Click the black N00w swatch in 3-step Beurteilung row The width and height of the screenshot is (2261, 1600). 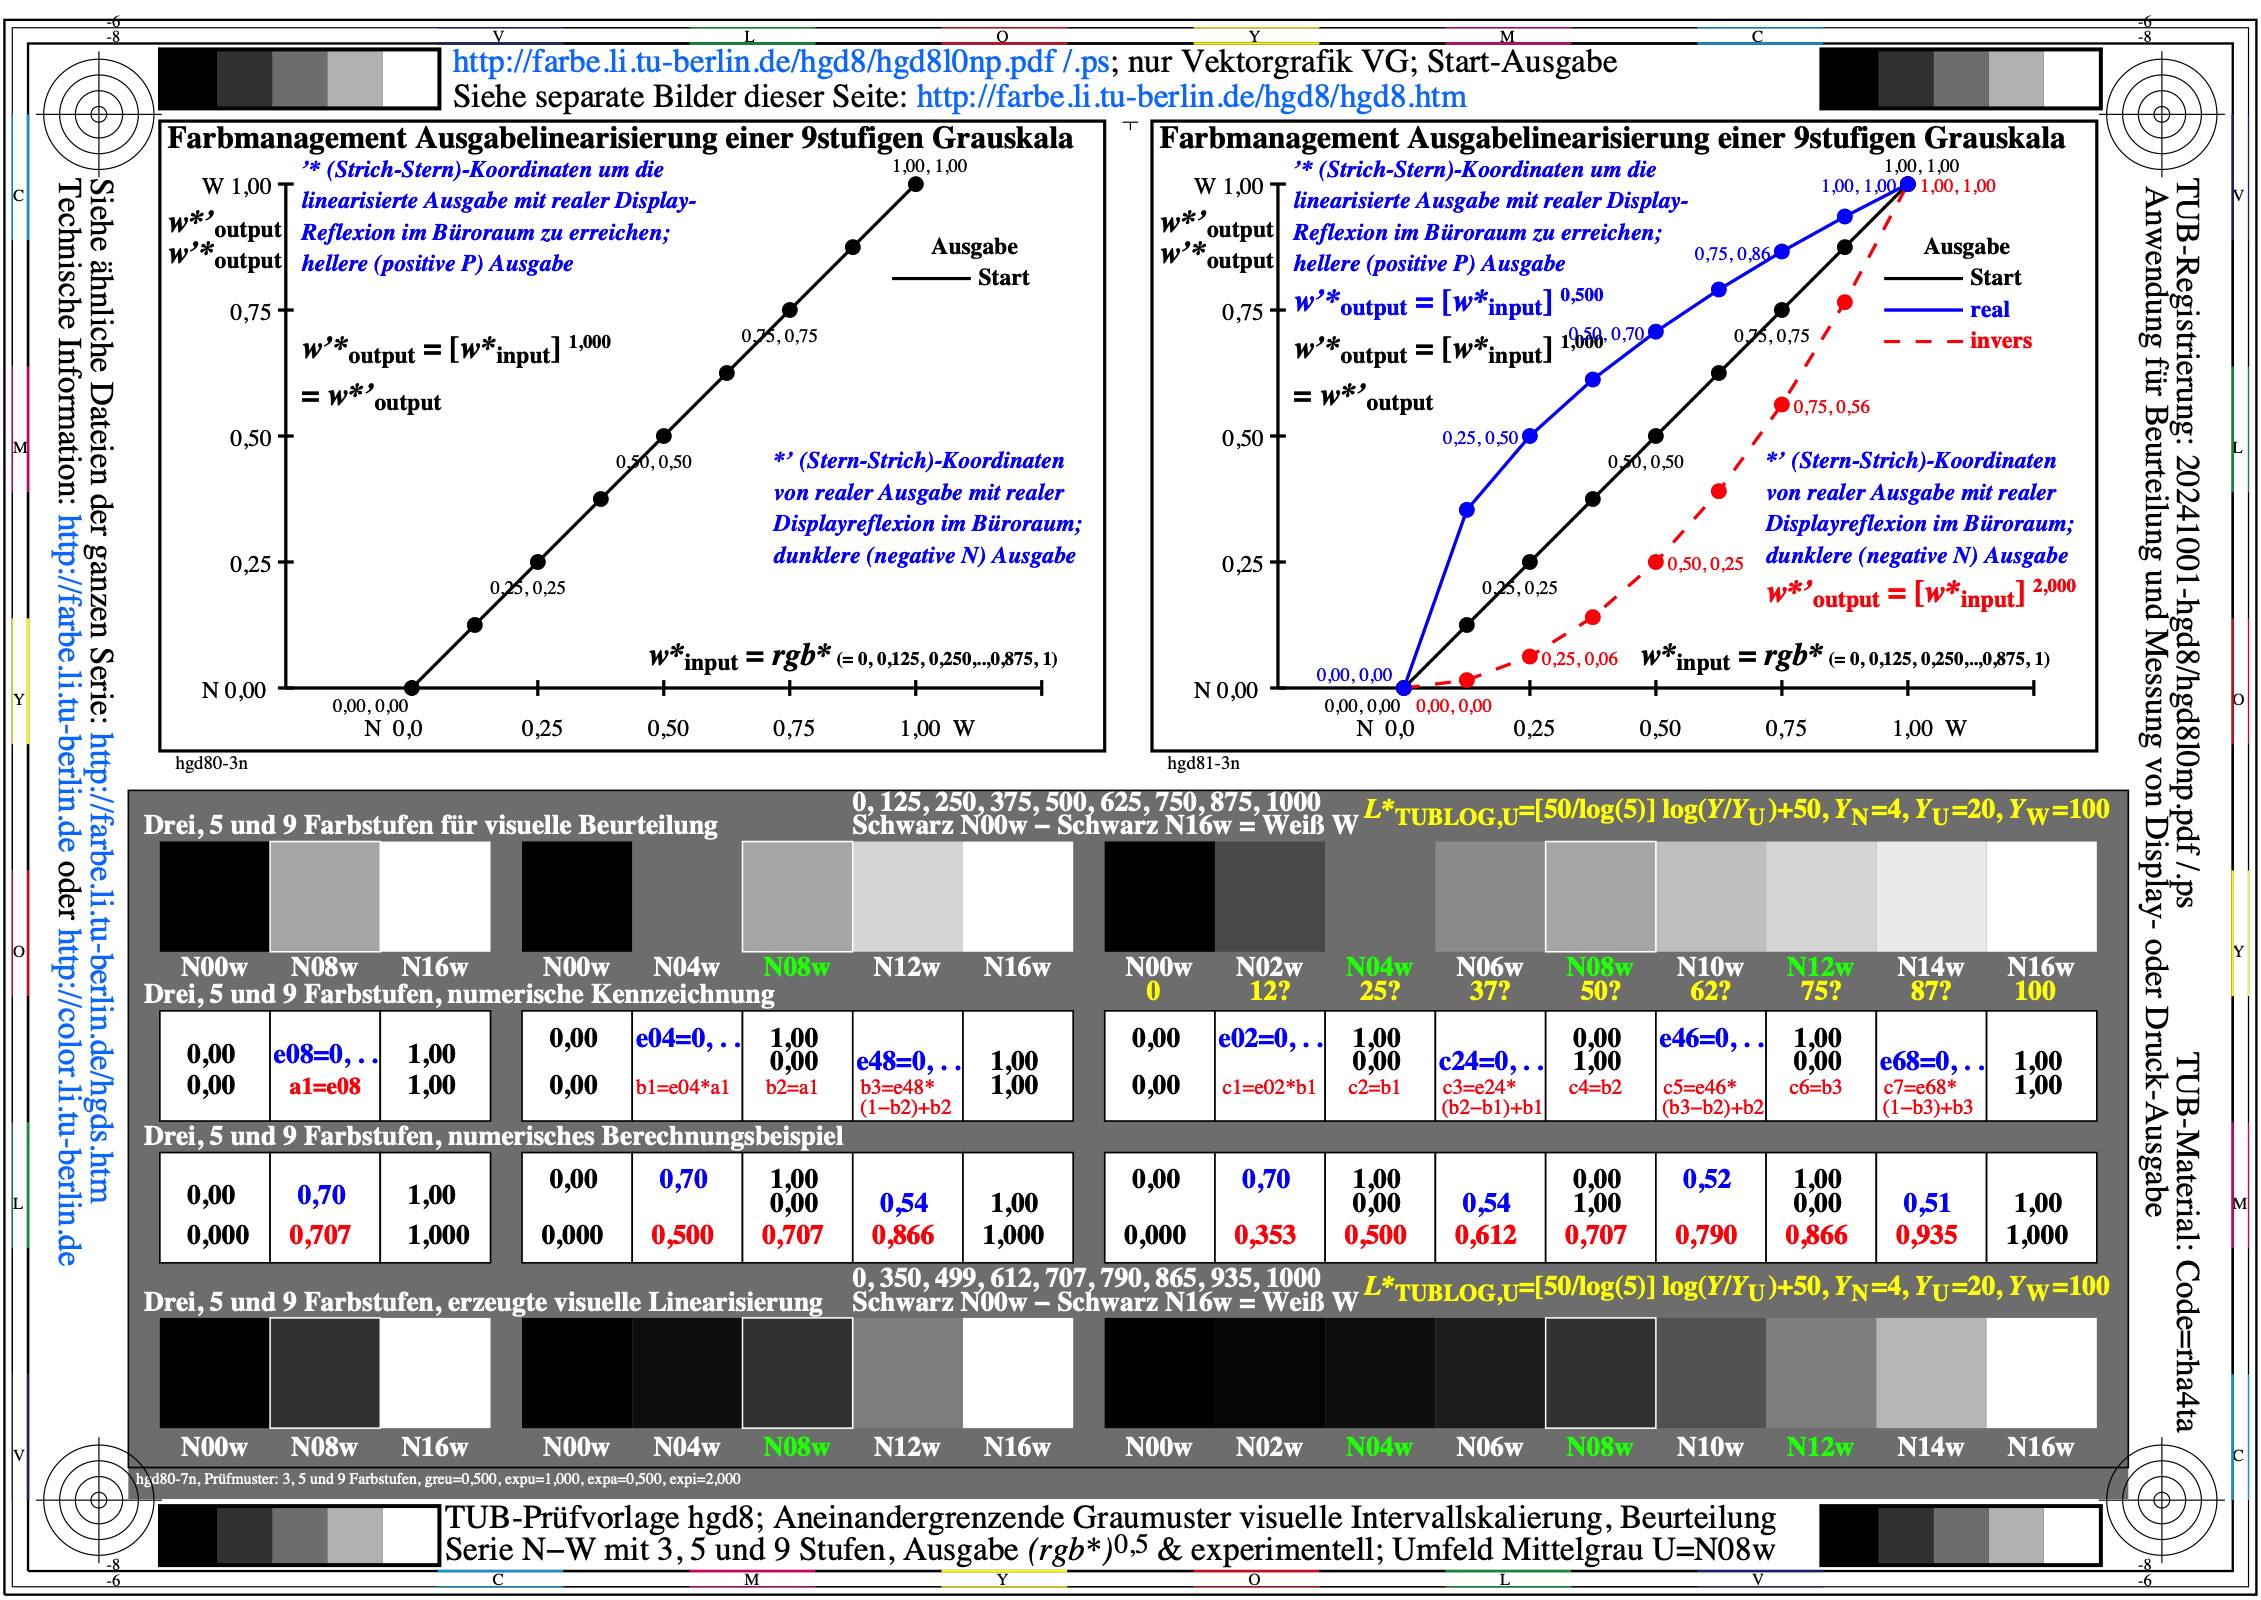(214, 896)
